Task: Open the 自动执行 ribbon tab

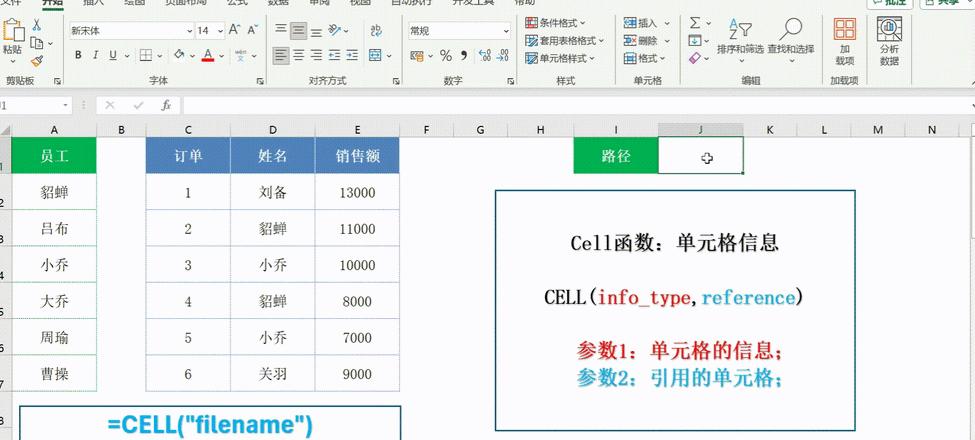Action: pyautogui.click(x=409, y=2)
